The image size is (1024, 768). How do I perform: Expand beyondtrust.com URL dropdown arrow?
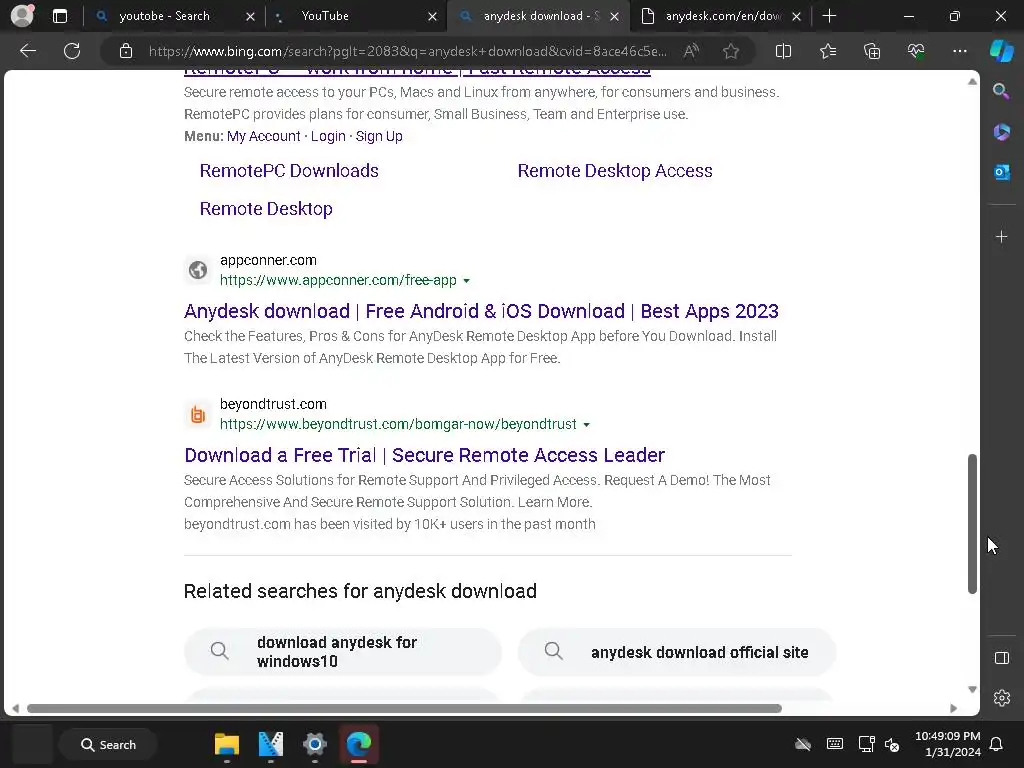[x=586, y=424]
